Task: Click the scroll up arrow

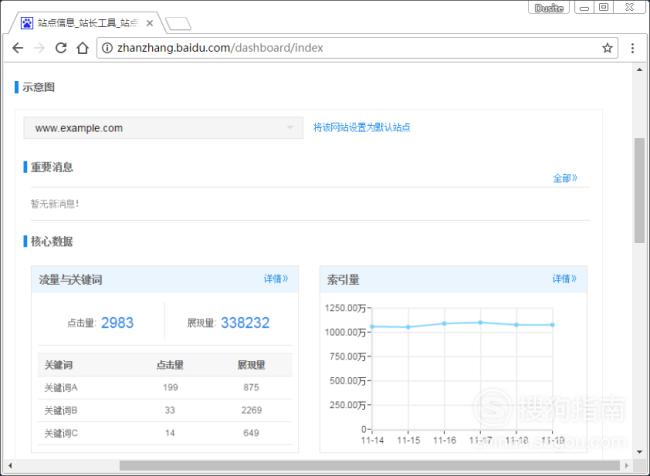Action: click(639, 69)
